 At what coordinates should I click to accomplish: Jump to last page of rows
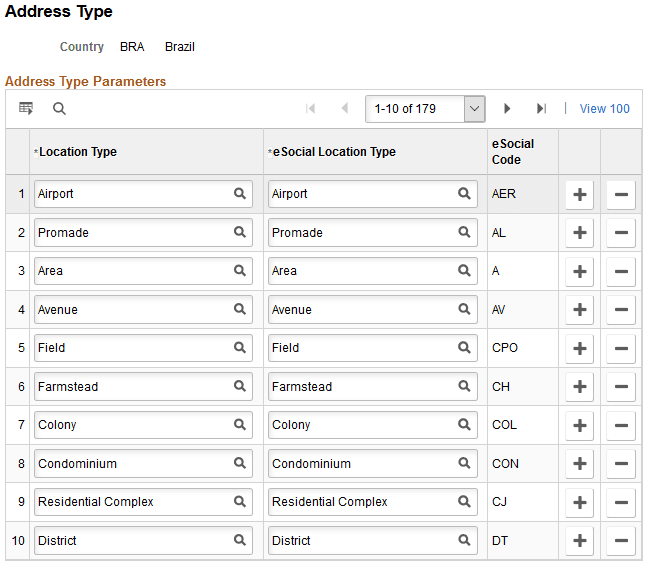[x=541, y=109]
